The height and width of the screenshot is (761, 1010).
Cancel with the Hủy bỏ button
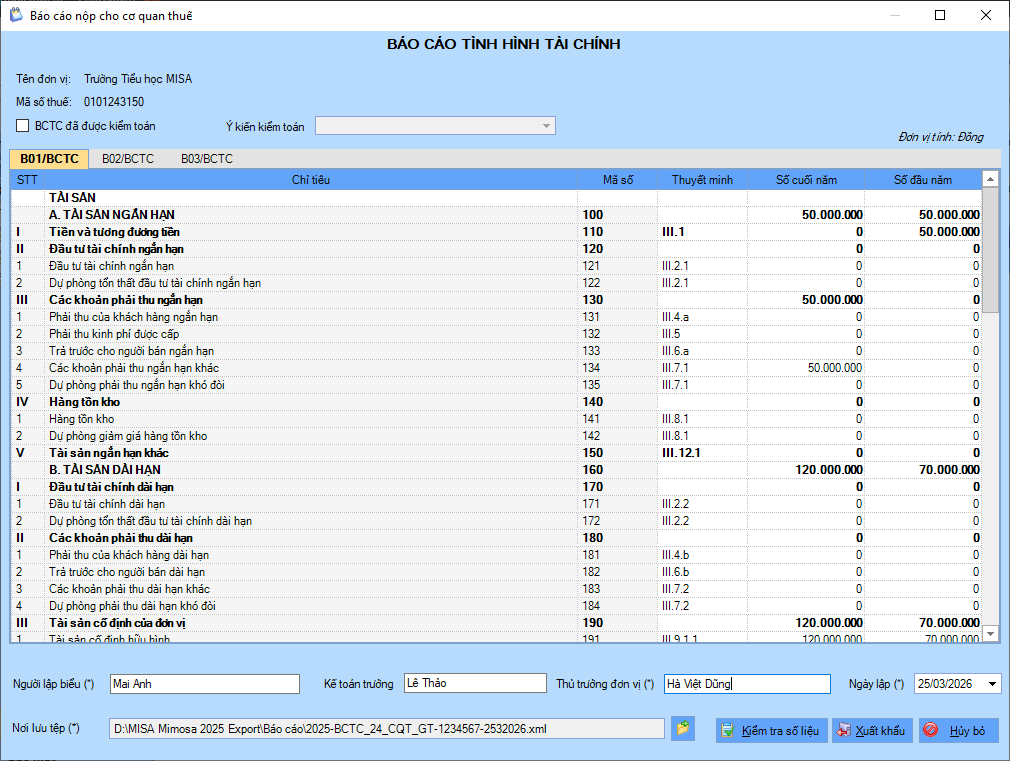[x=957, y=731]
